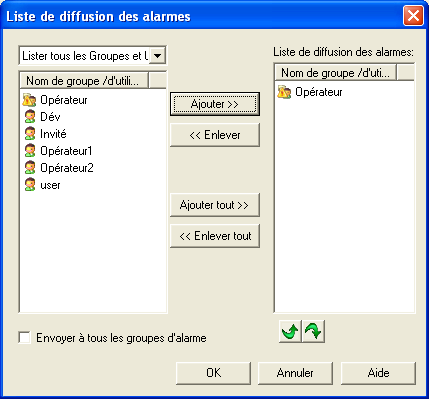Select the Opérateur1 user icon
This screenshot has height=399, width=429.
click(x=30, y=151)
